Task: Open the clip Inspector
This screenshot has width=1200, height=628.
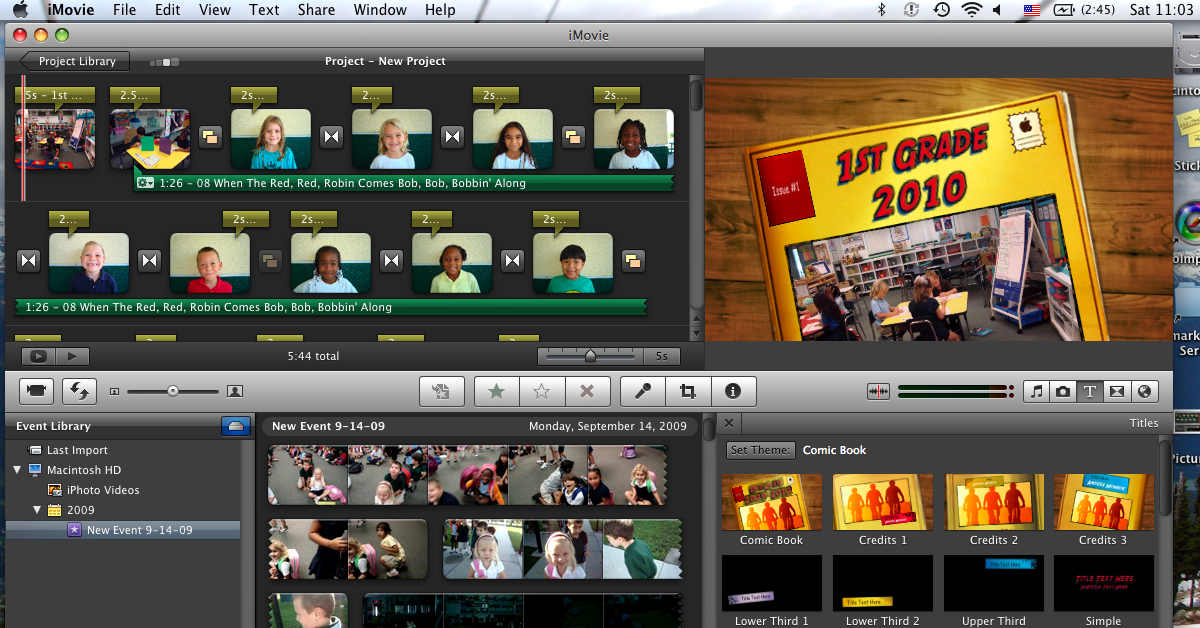Action: 733,391
